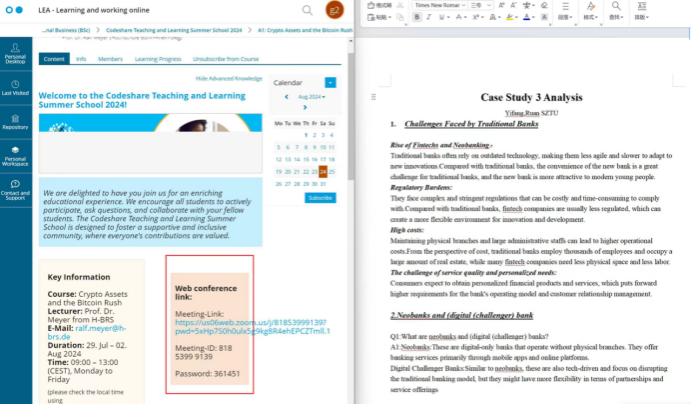Viewport: 692px width, 404px height.
Task: Open Personal Workspace in the LEA sidebar
Action: 15,156
